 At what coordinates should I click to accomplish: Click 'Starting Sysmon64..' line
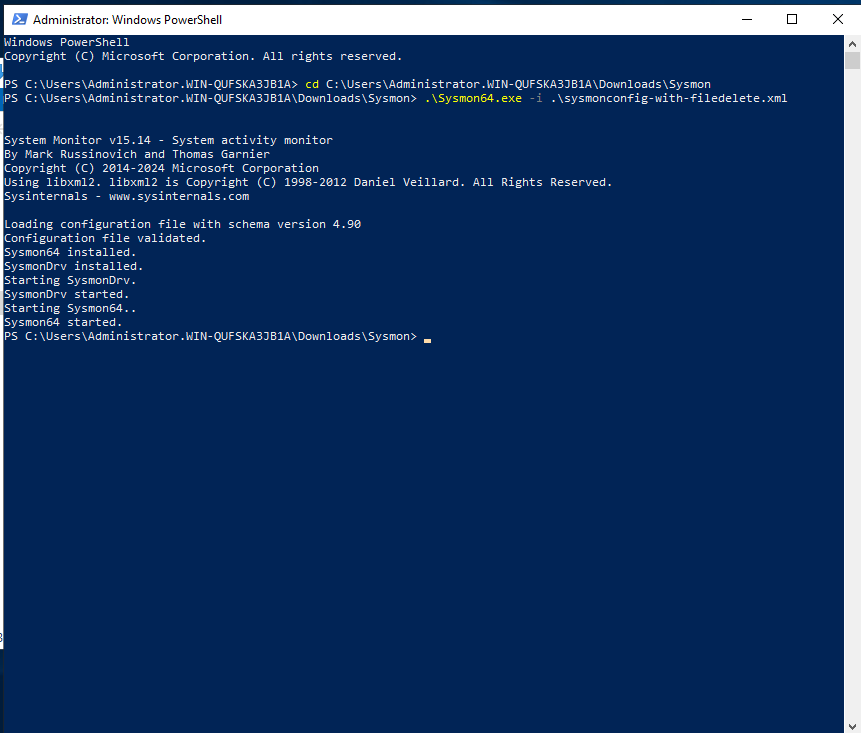70,308
